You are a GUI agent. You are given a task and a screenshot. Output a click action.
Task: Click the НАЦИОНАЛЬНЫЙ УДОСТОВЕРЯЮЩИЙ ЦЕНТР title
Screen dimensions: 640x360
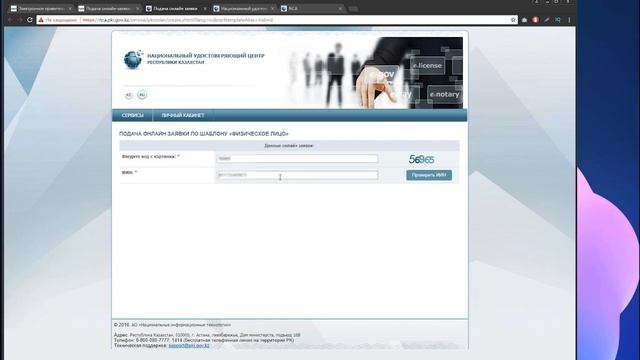tap(206, 56)
